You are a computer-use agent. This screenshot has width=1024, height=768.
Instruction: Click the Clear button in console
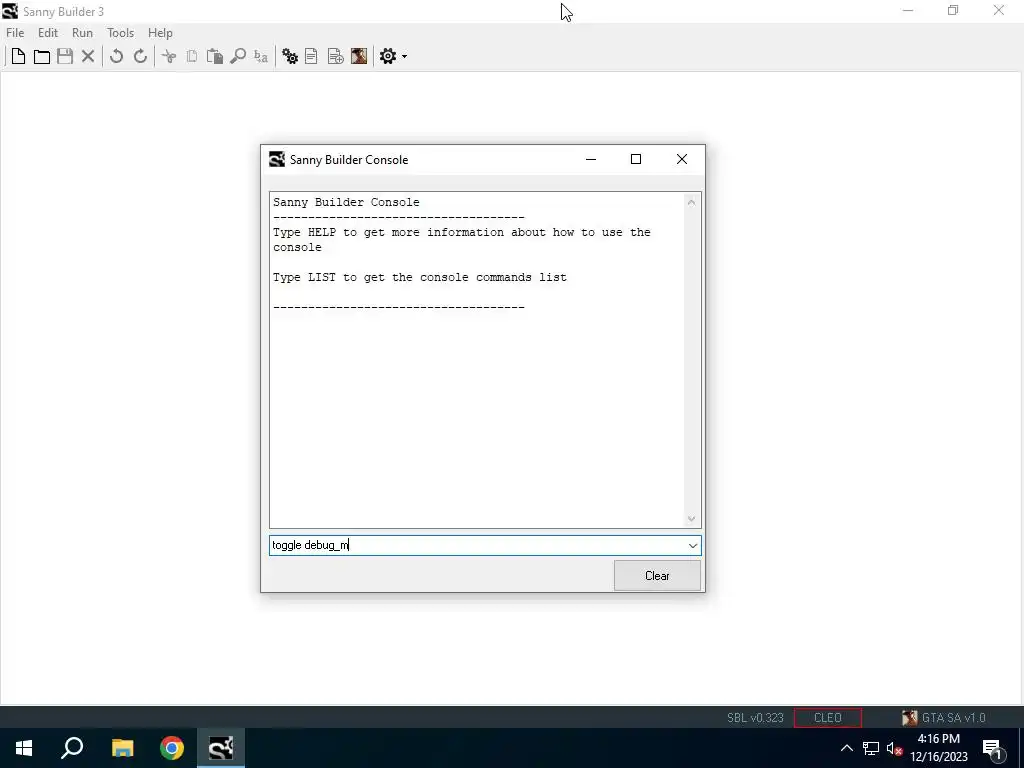(657, 575)
